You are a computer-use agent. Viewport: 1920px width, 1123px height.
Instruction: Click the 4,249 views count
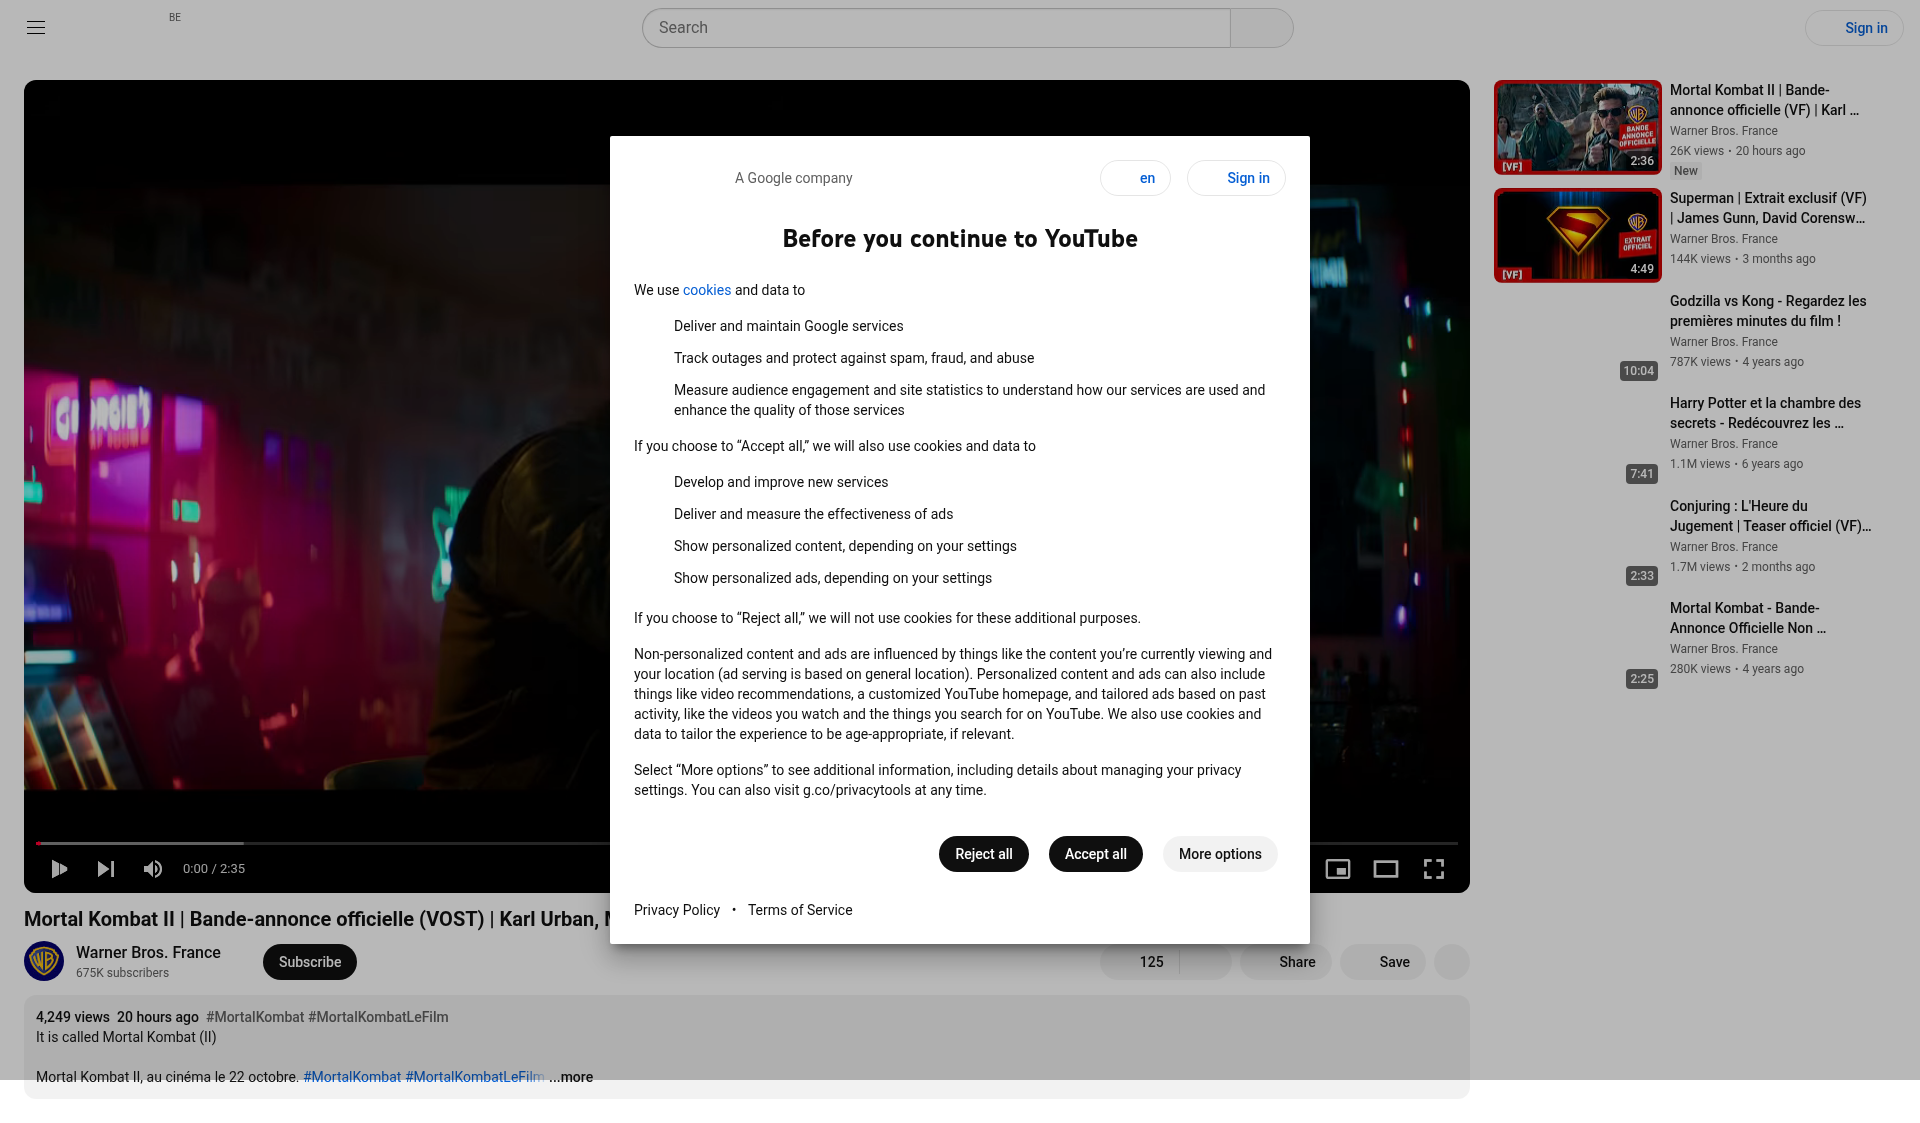(x=73, y=1017)
